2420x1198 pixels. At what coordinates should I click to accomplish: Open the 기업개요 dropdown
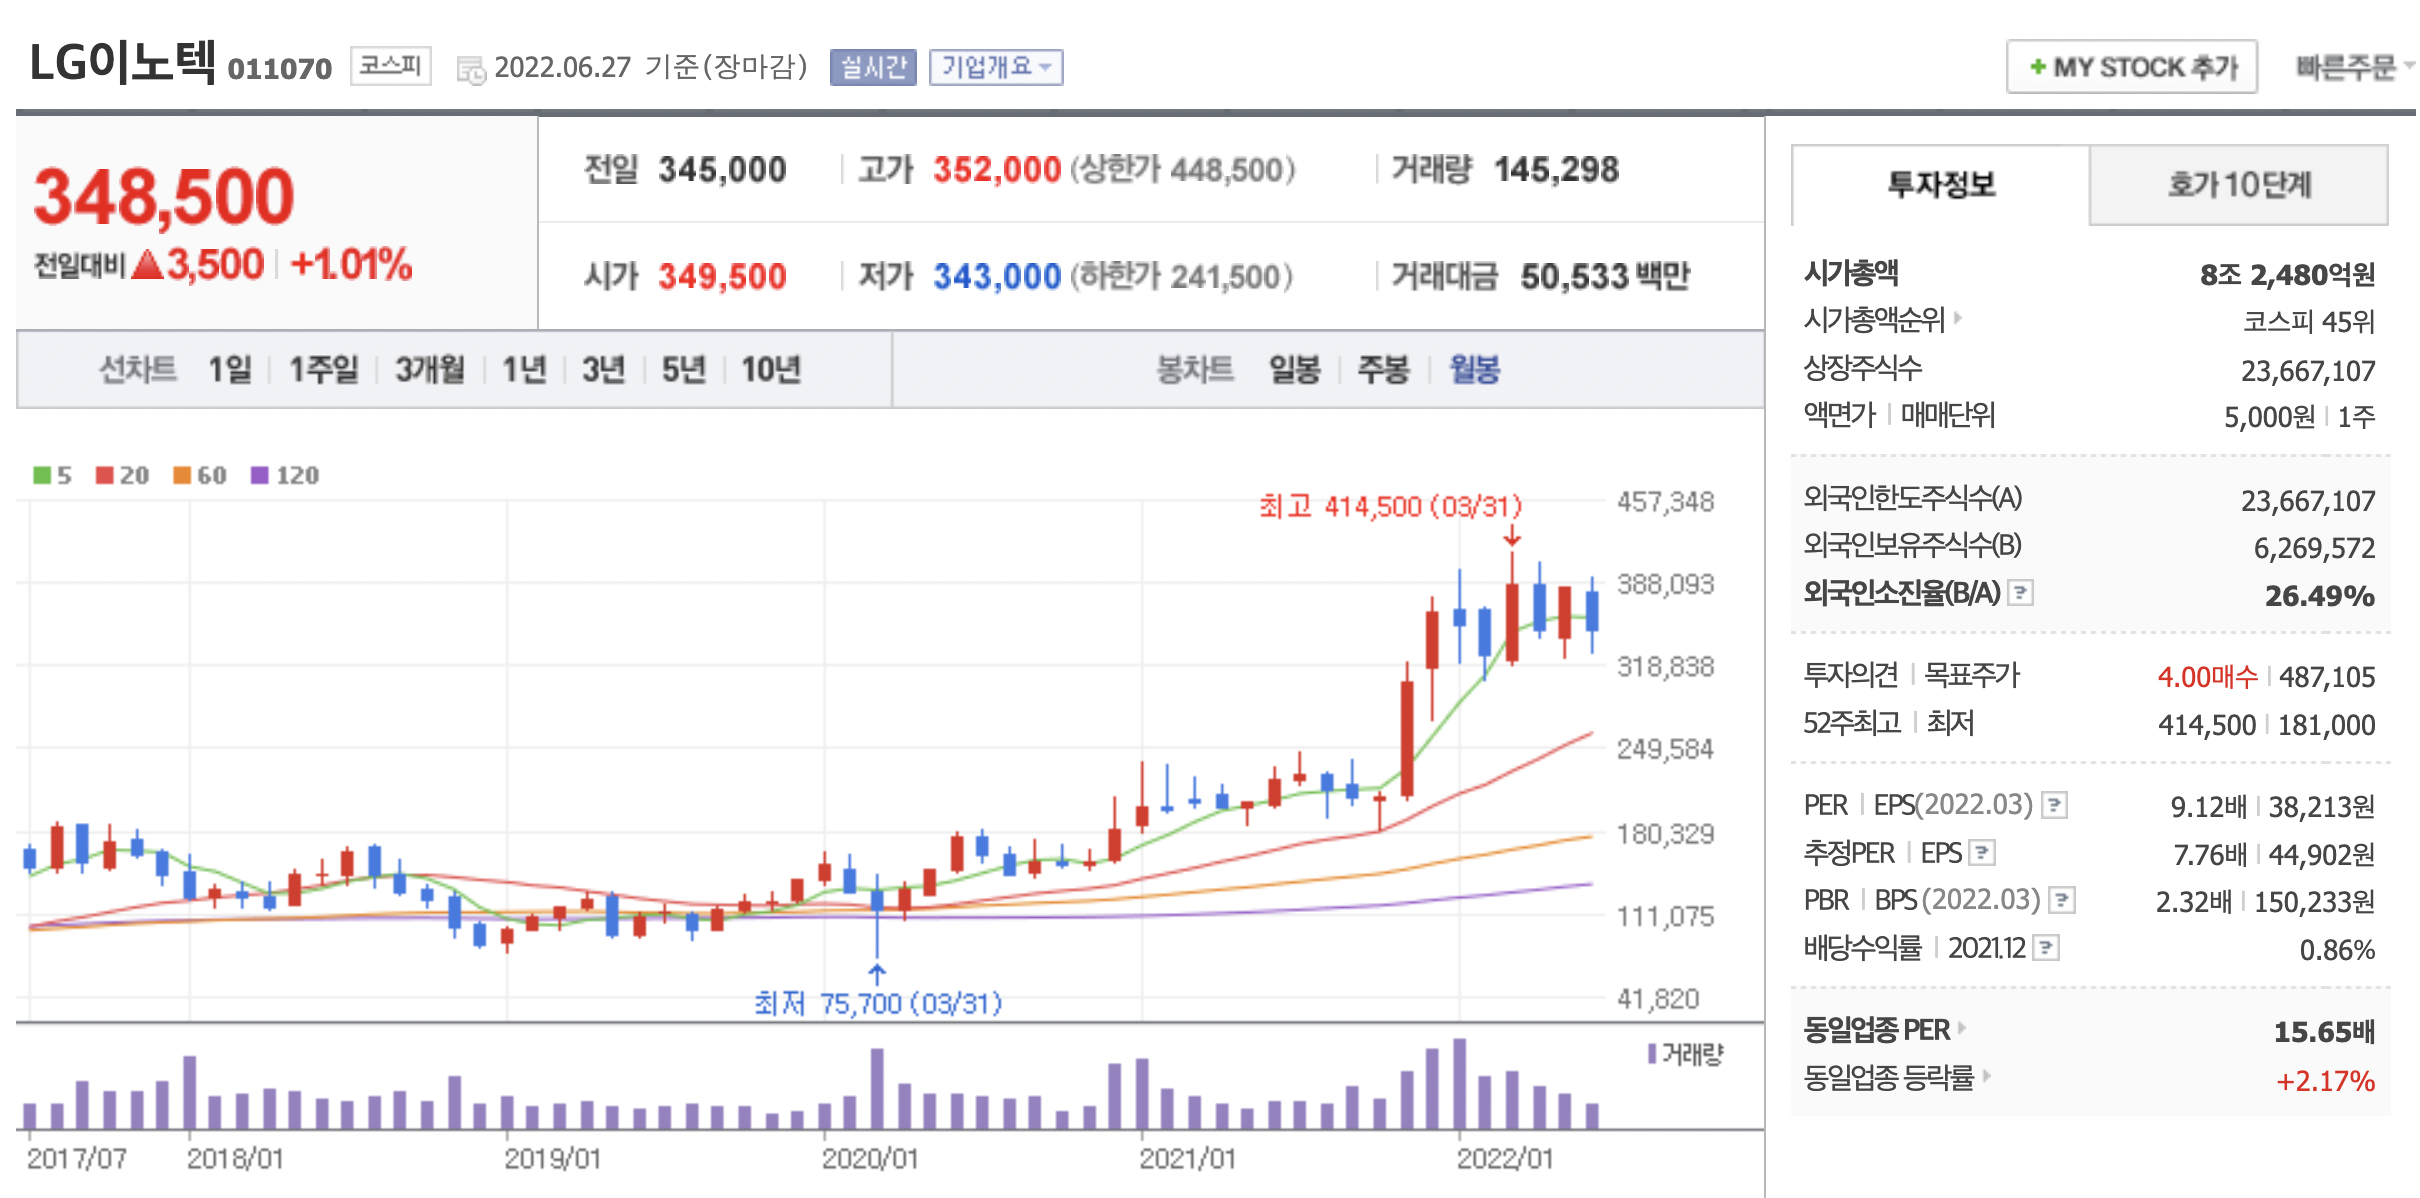point(996,67)
